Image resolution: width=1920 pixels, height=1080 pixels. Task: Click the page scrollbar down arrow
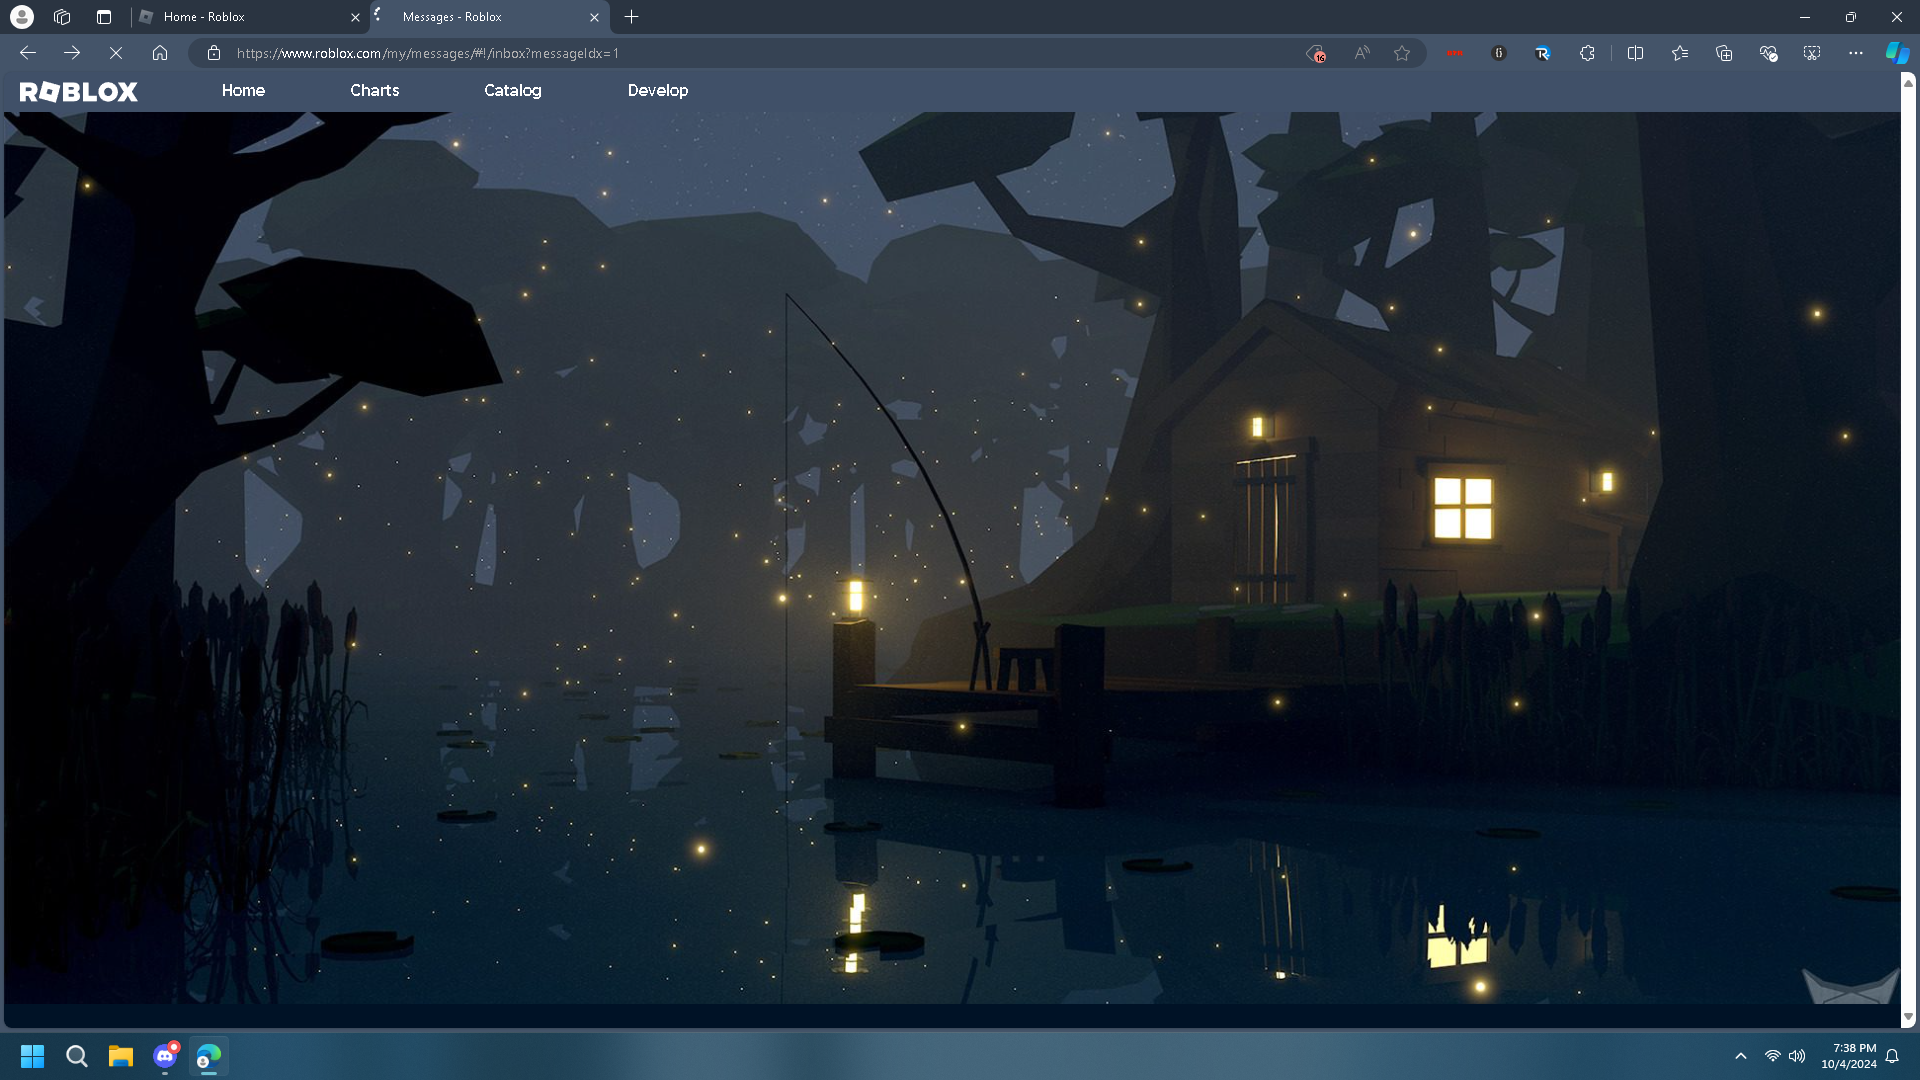(x=1909, y=1017)
